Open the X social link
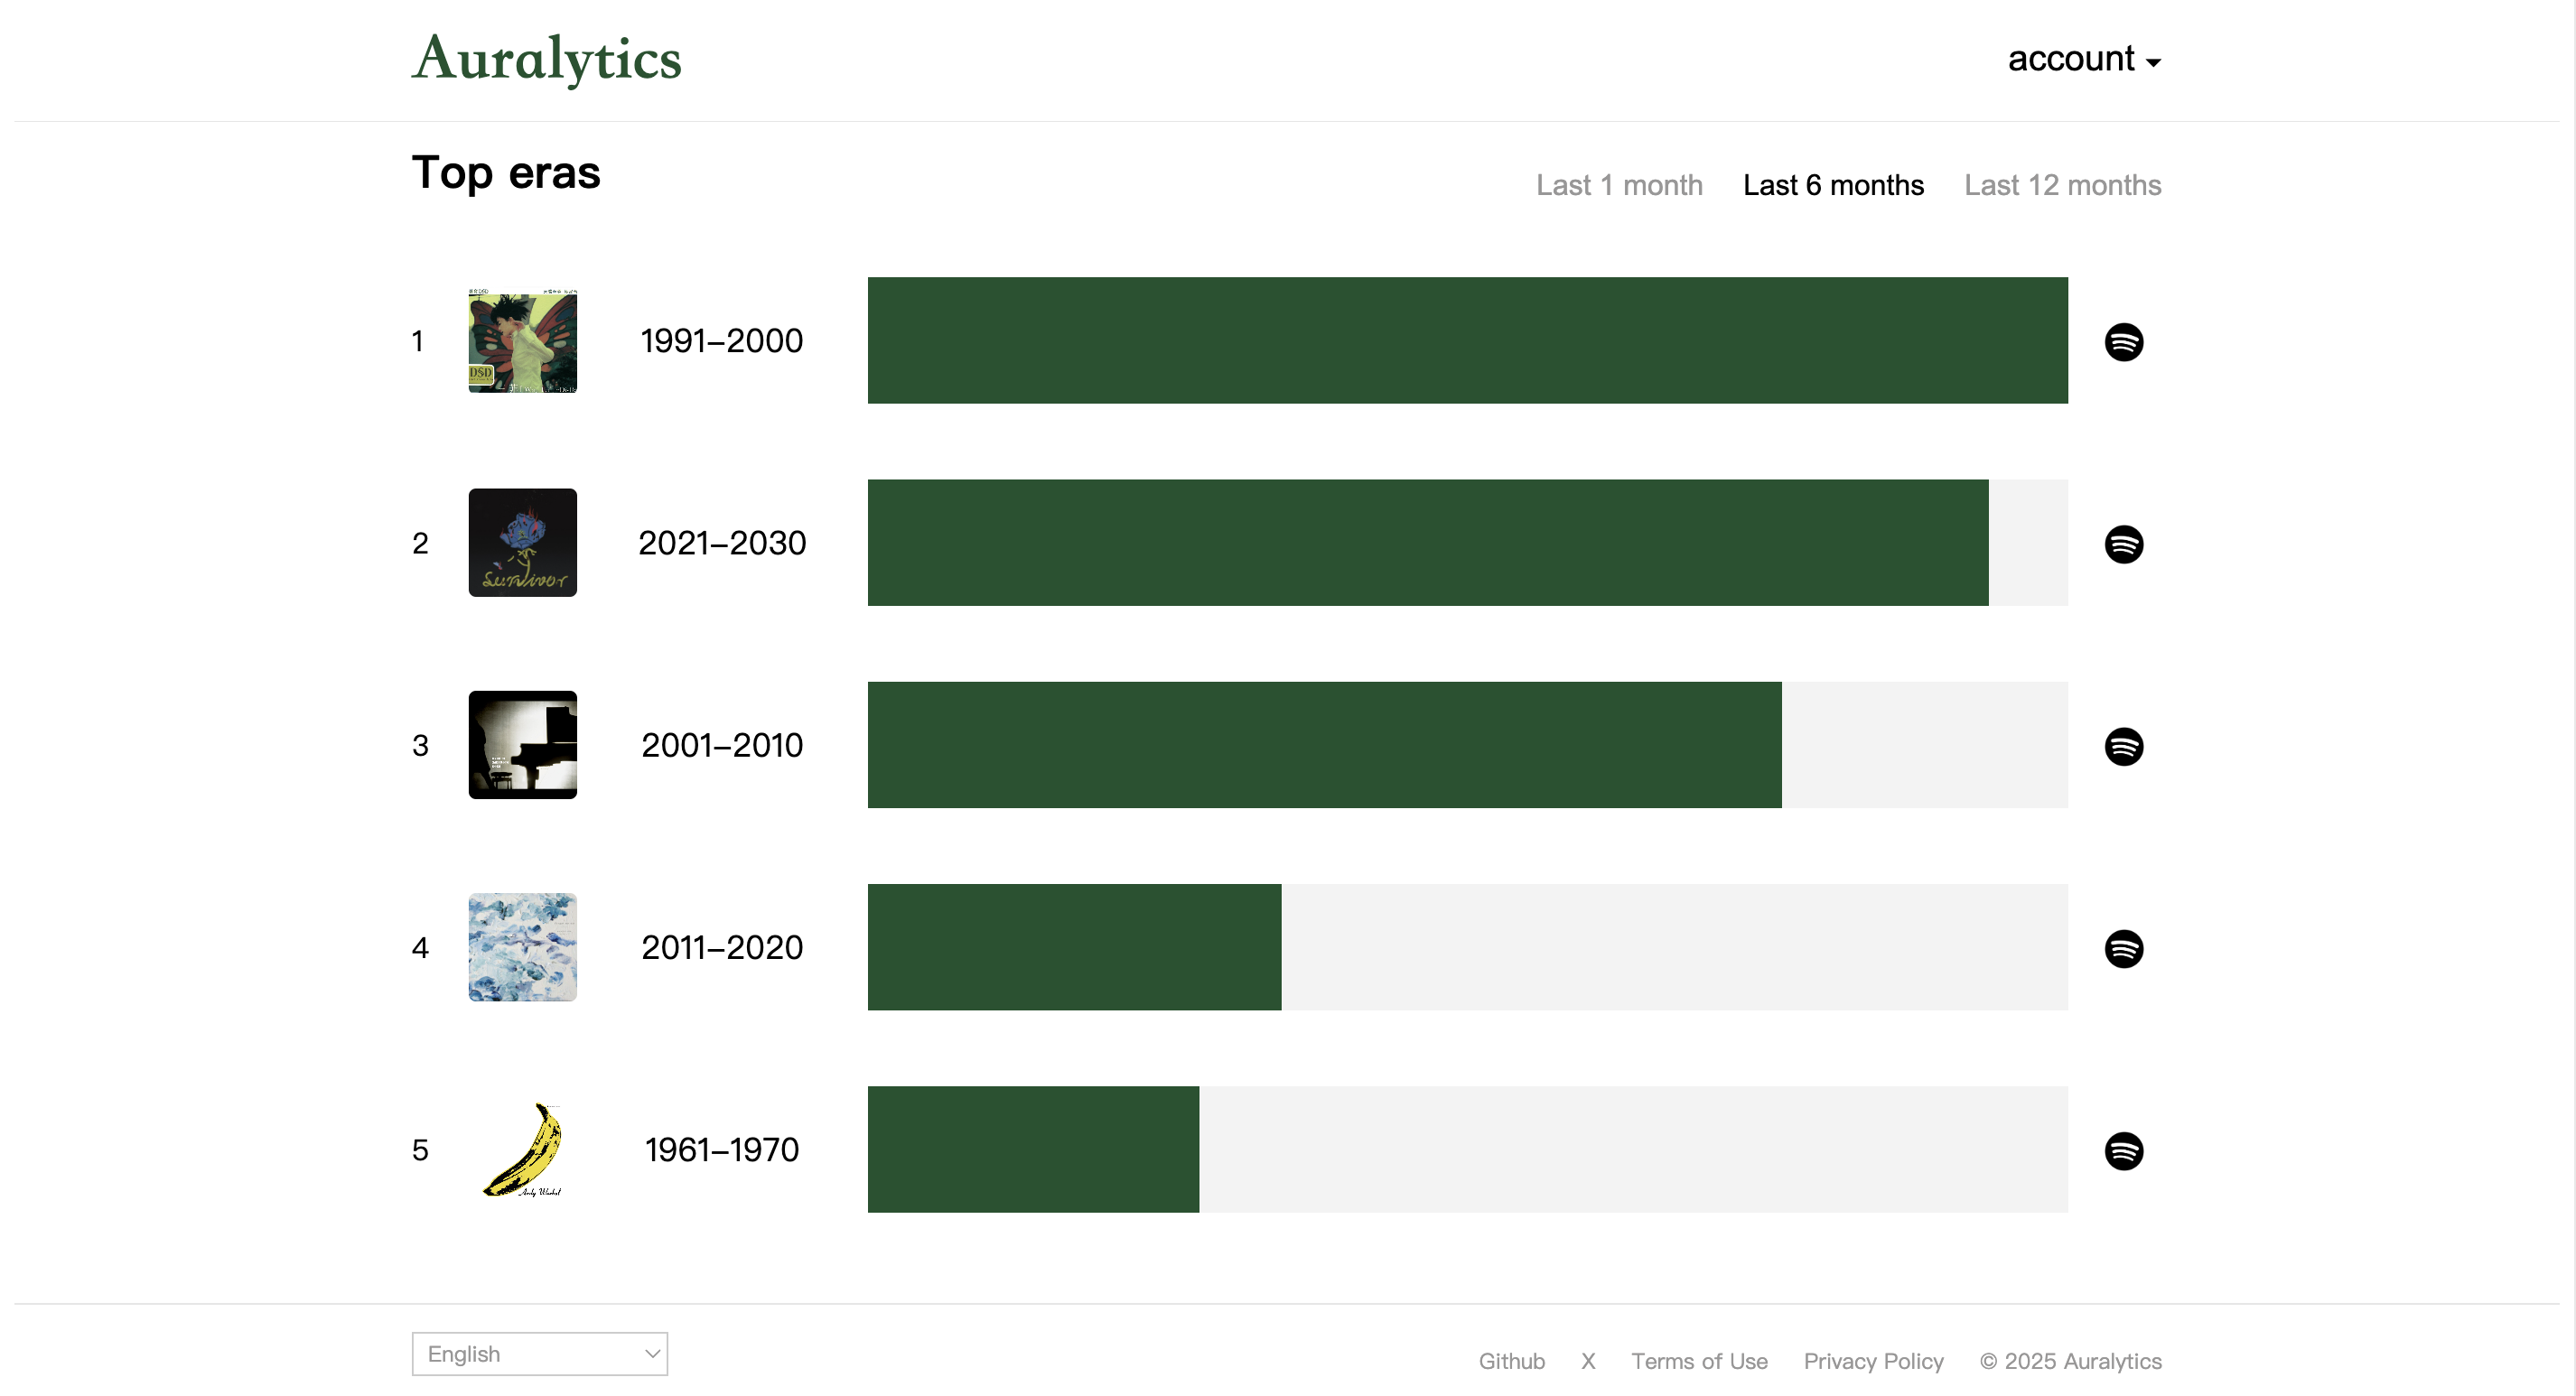Viewport: 2576px width, 1396px height. [x=1588, y=1361]
